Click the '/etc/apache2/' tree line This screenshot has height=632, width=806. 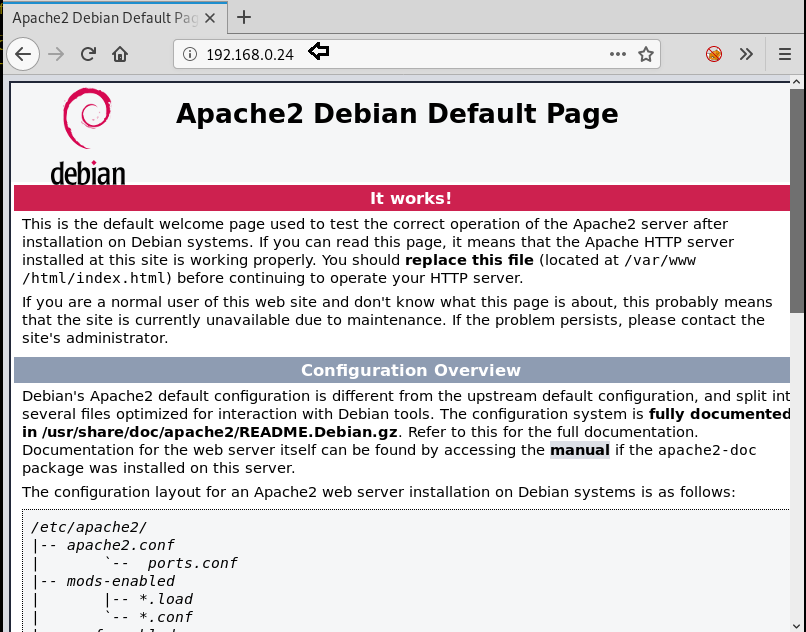89,527
